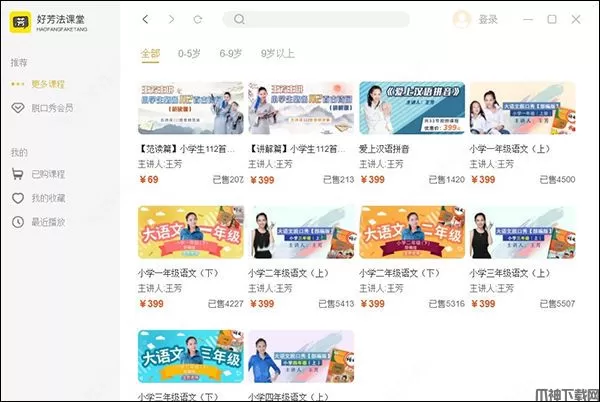Click the search magnifier icon
The height and width of the screenshot is (402, 600).
click(239, 19)
